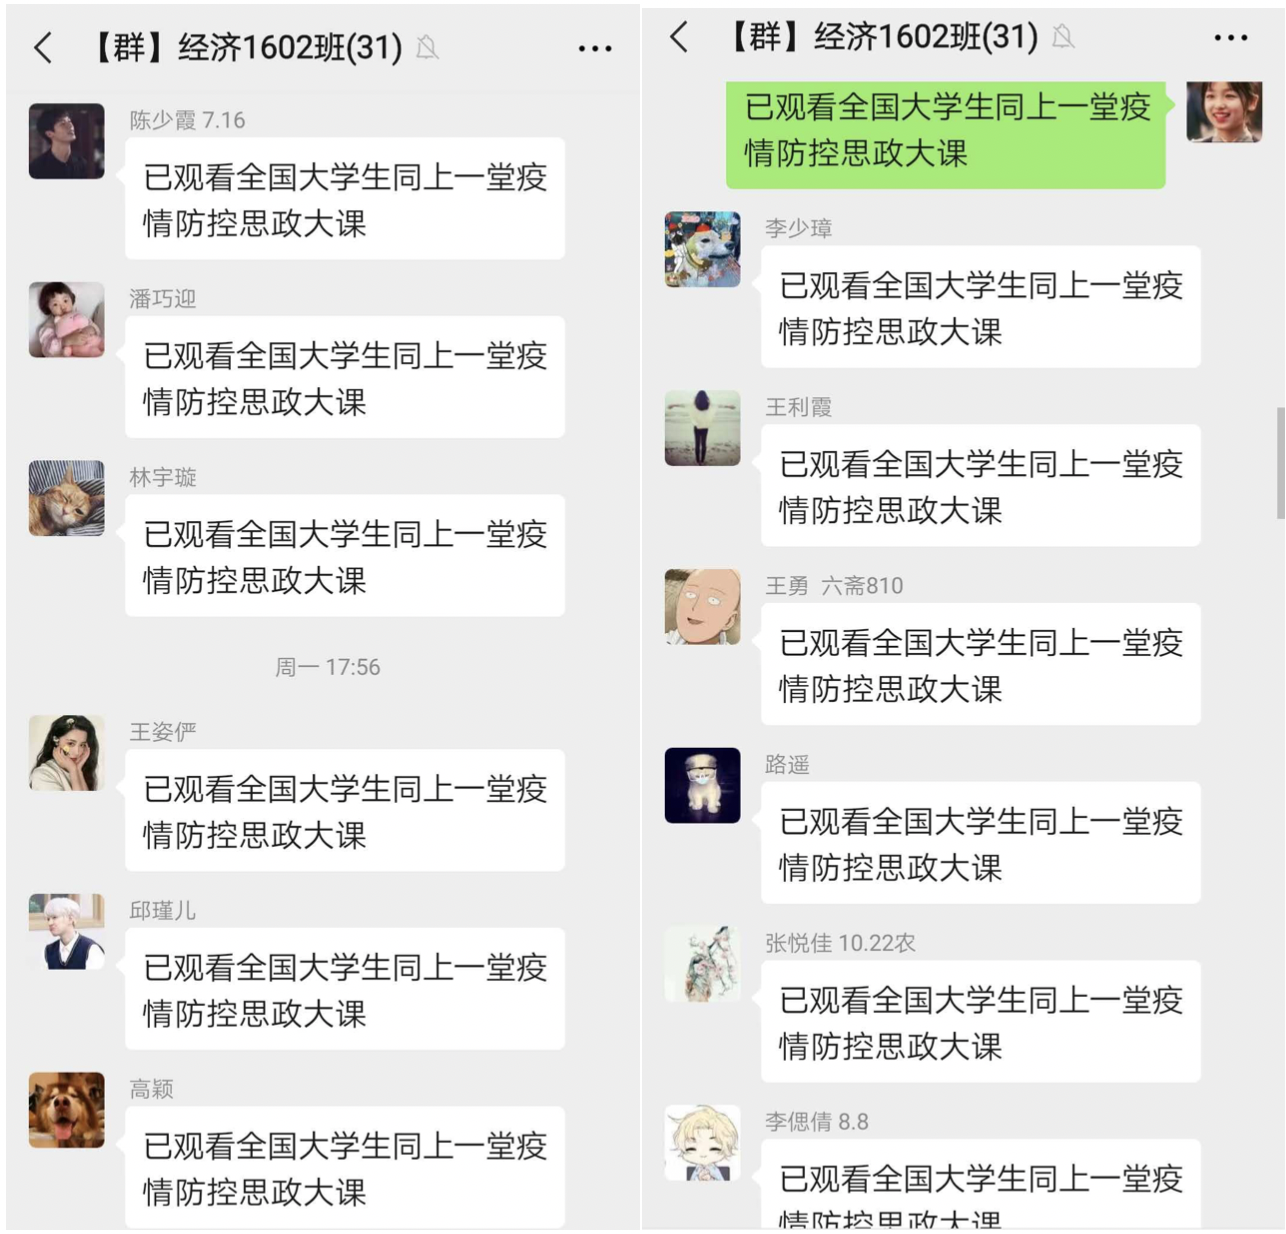Viewport: 1286px width, 1234px height.
Task: Tap the back arrow in left chat
Action: point(43,47)
